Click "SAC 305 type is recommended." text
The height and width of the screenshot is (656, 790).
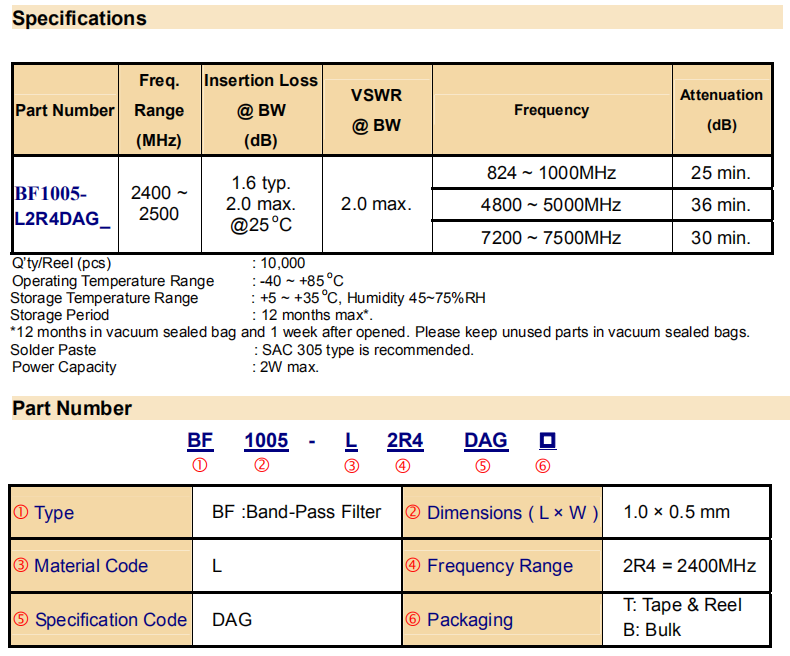click(368, 350)
